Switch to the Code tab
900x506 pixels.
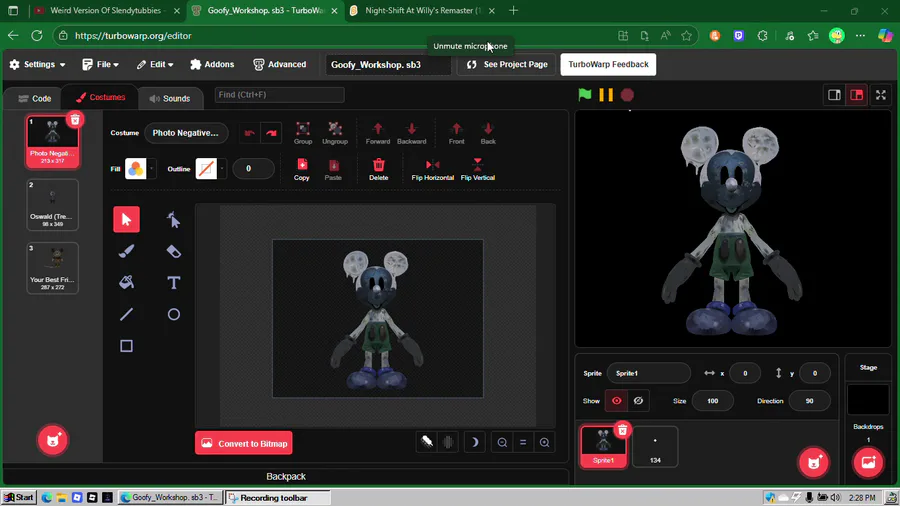[x=34, y=99]
